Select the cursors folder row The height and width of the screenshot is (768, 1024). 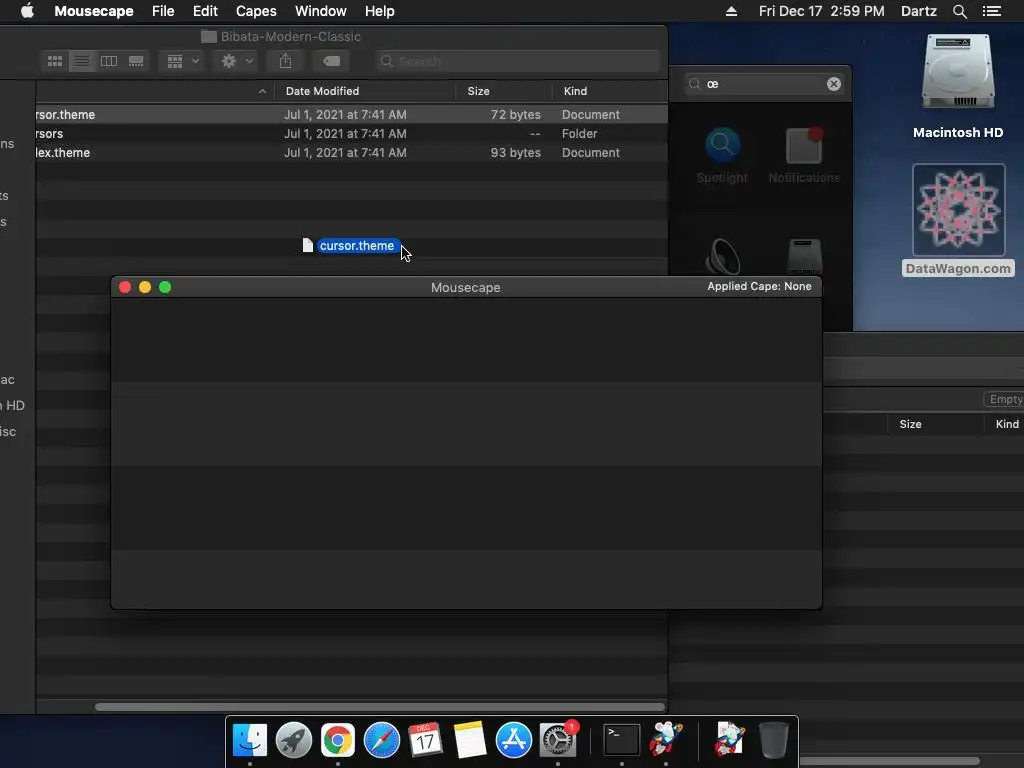[x=351, y=133]
